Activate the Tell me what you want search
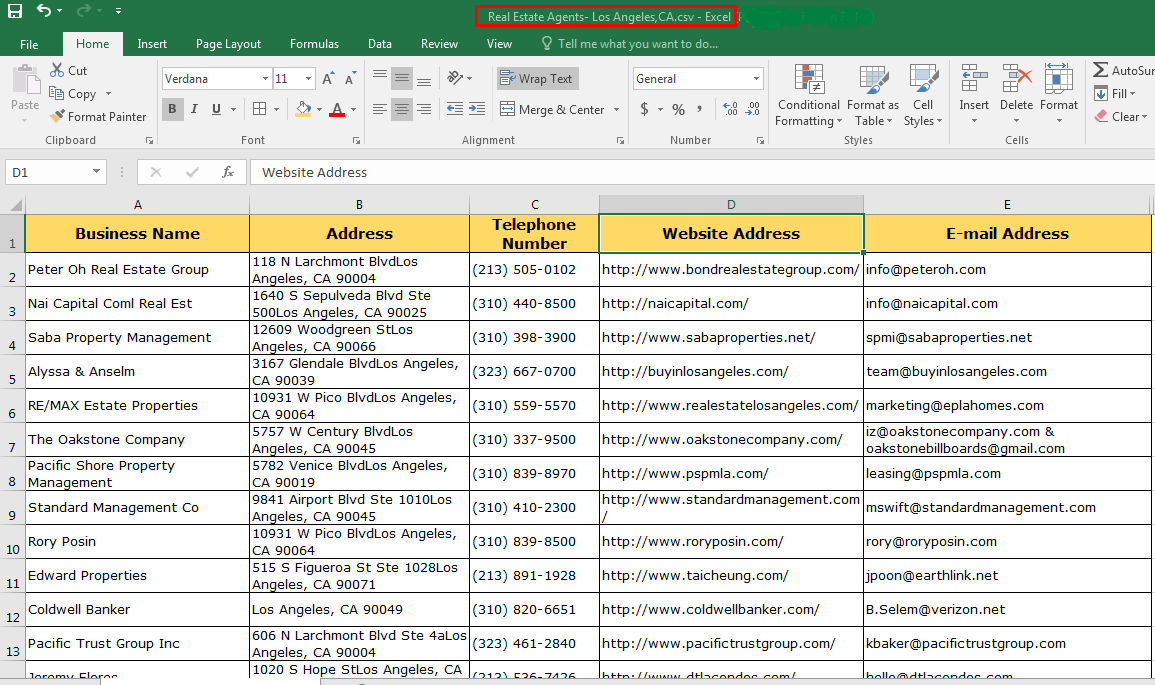The height and width of the screenshot is (685, 1155). [630, 44]
